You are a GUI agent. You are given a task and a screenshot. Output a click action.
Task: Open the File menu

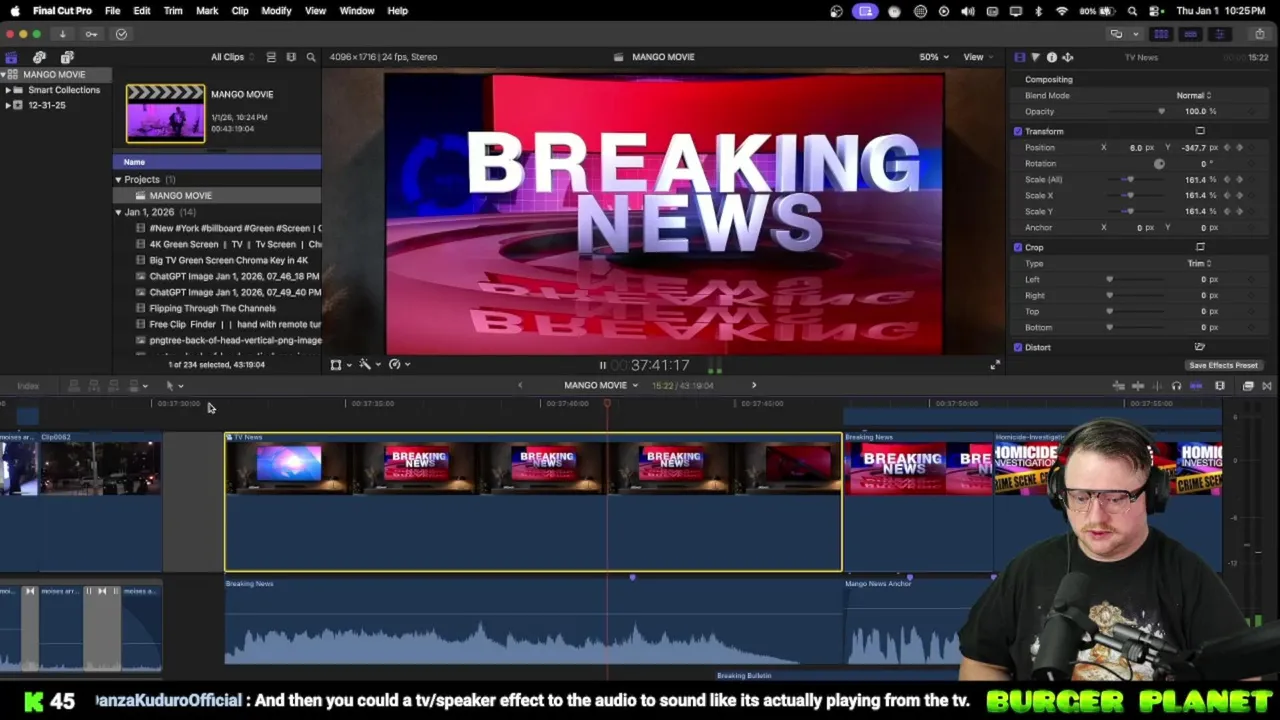pyautogui.click(x=112, y=11)
